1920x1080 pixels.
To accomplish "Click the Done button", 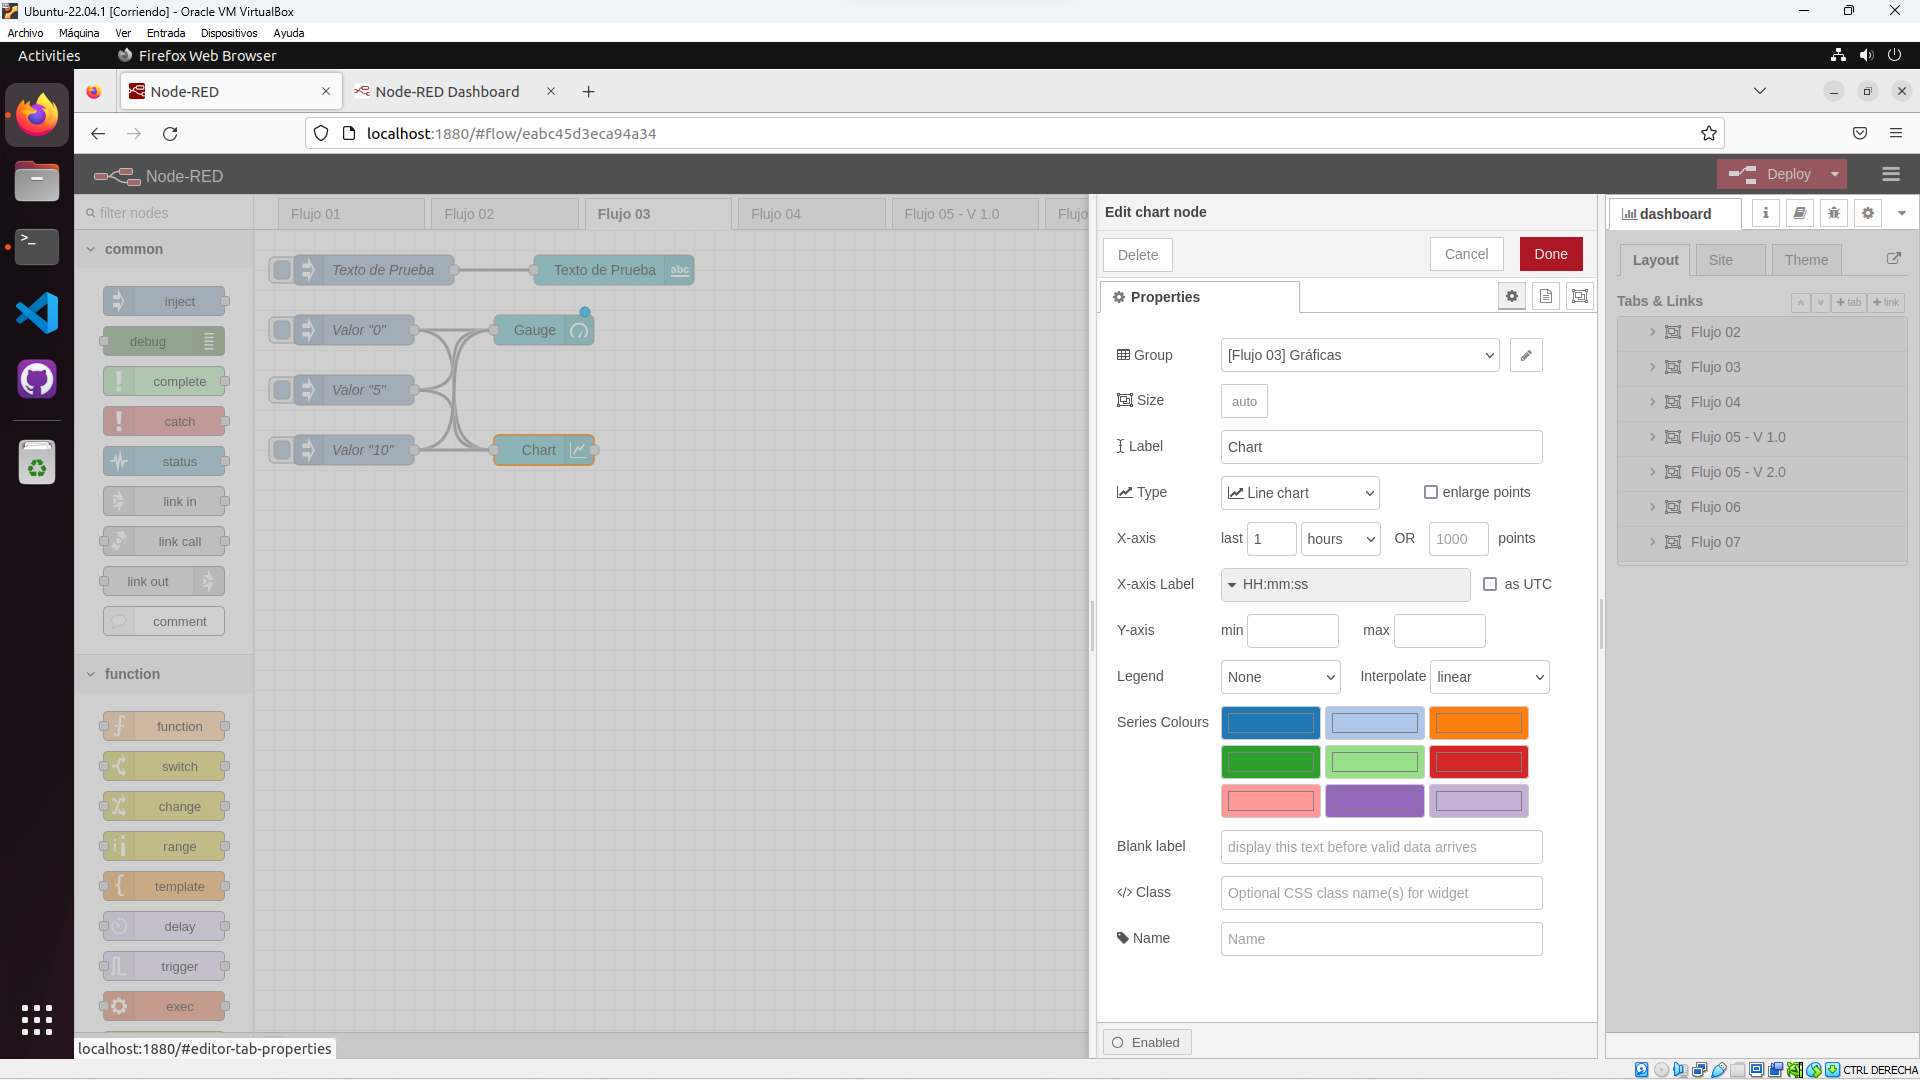I will click(1551, 254).
